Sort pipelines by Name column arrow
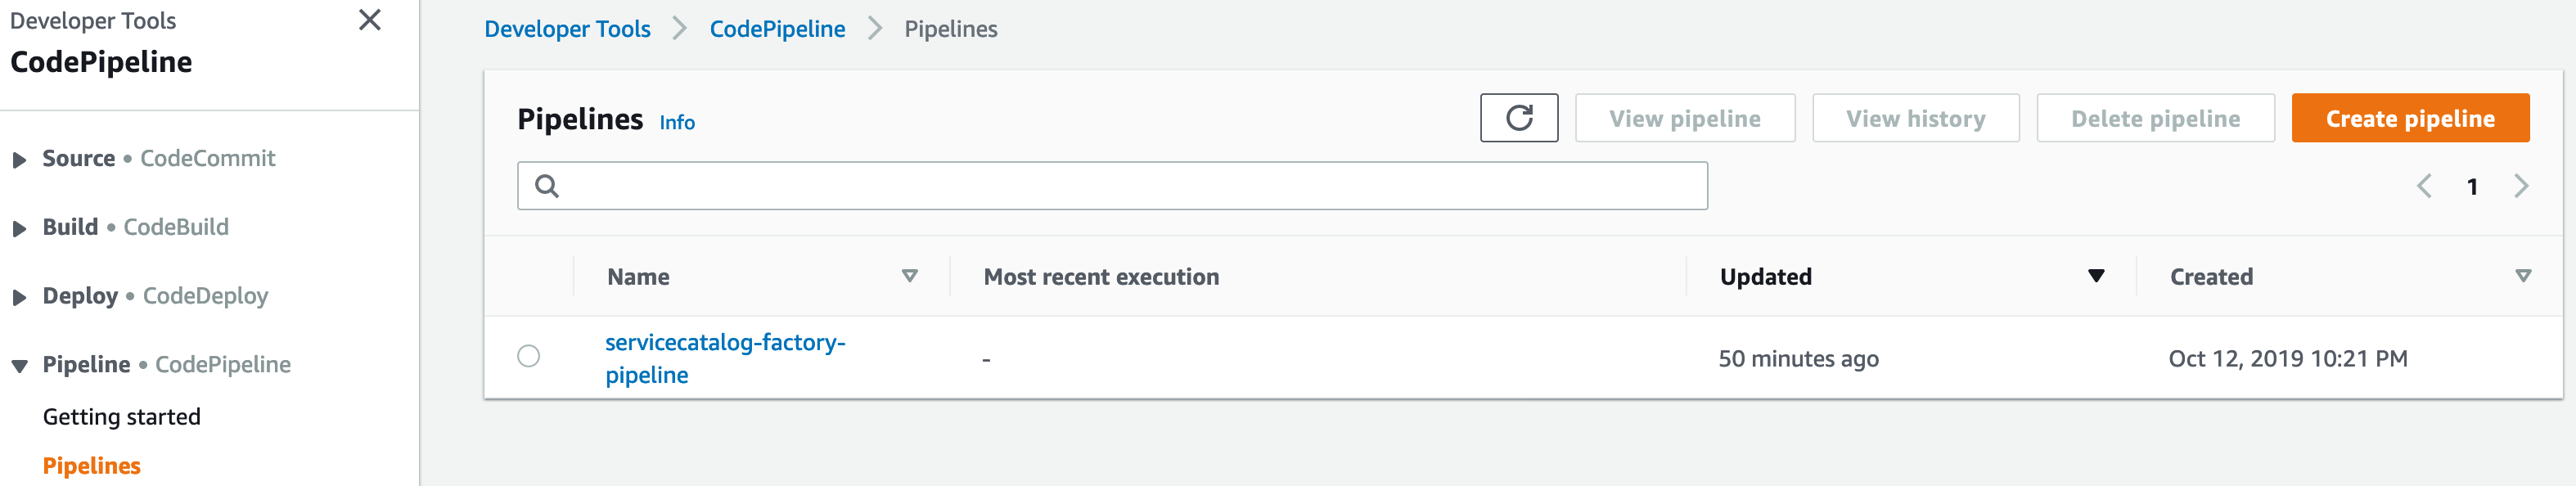 click(909, 276)
